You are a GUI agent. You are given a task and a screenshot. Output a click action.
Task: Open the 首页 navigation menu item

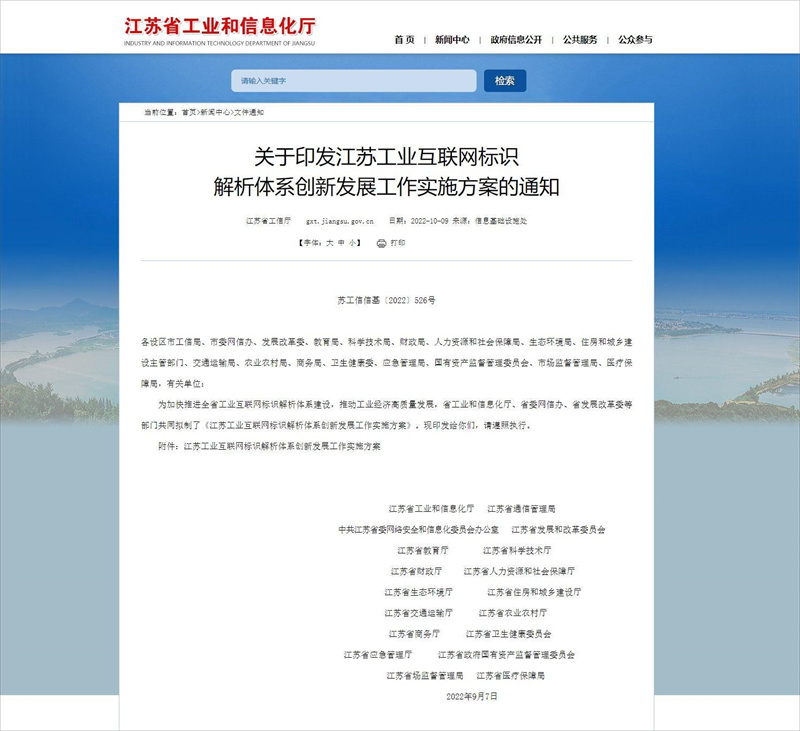pyautogui.click(x=404, y=40)
